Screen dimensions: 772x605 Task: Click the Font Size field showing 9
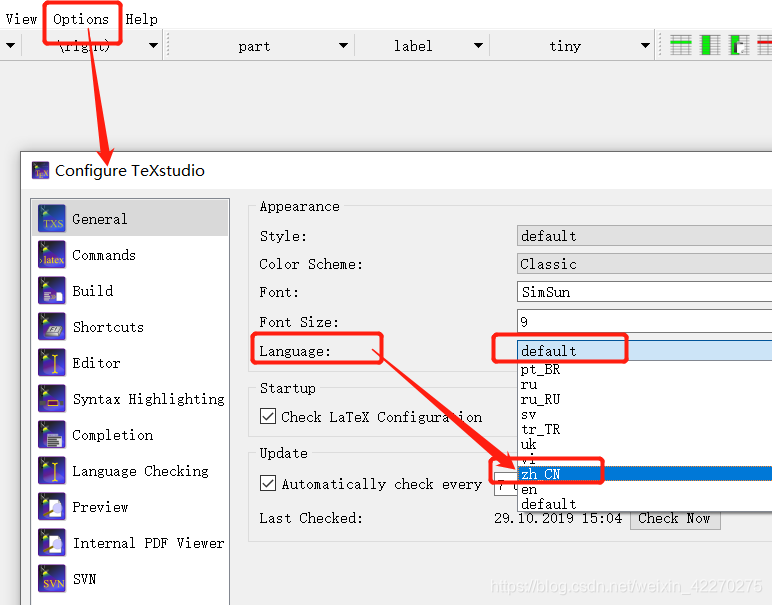pos(644,321)
